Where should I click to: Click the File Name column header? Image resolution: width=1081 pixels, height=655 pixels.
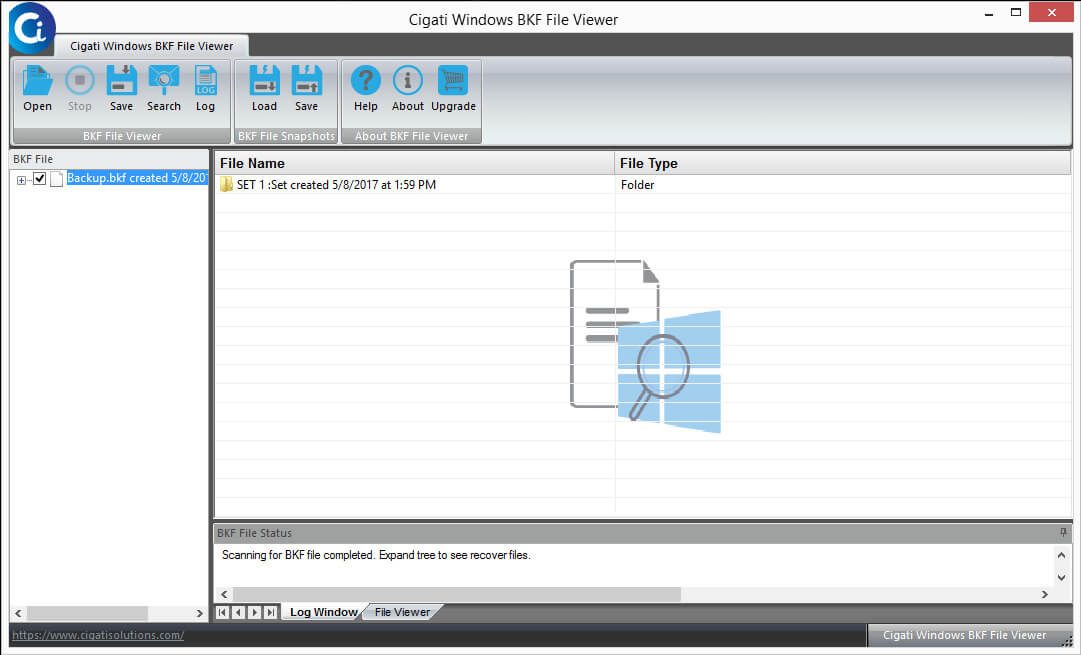[414, 163]
